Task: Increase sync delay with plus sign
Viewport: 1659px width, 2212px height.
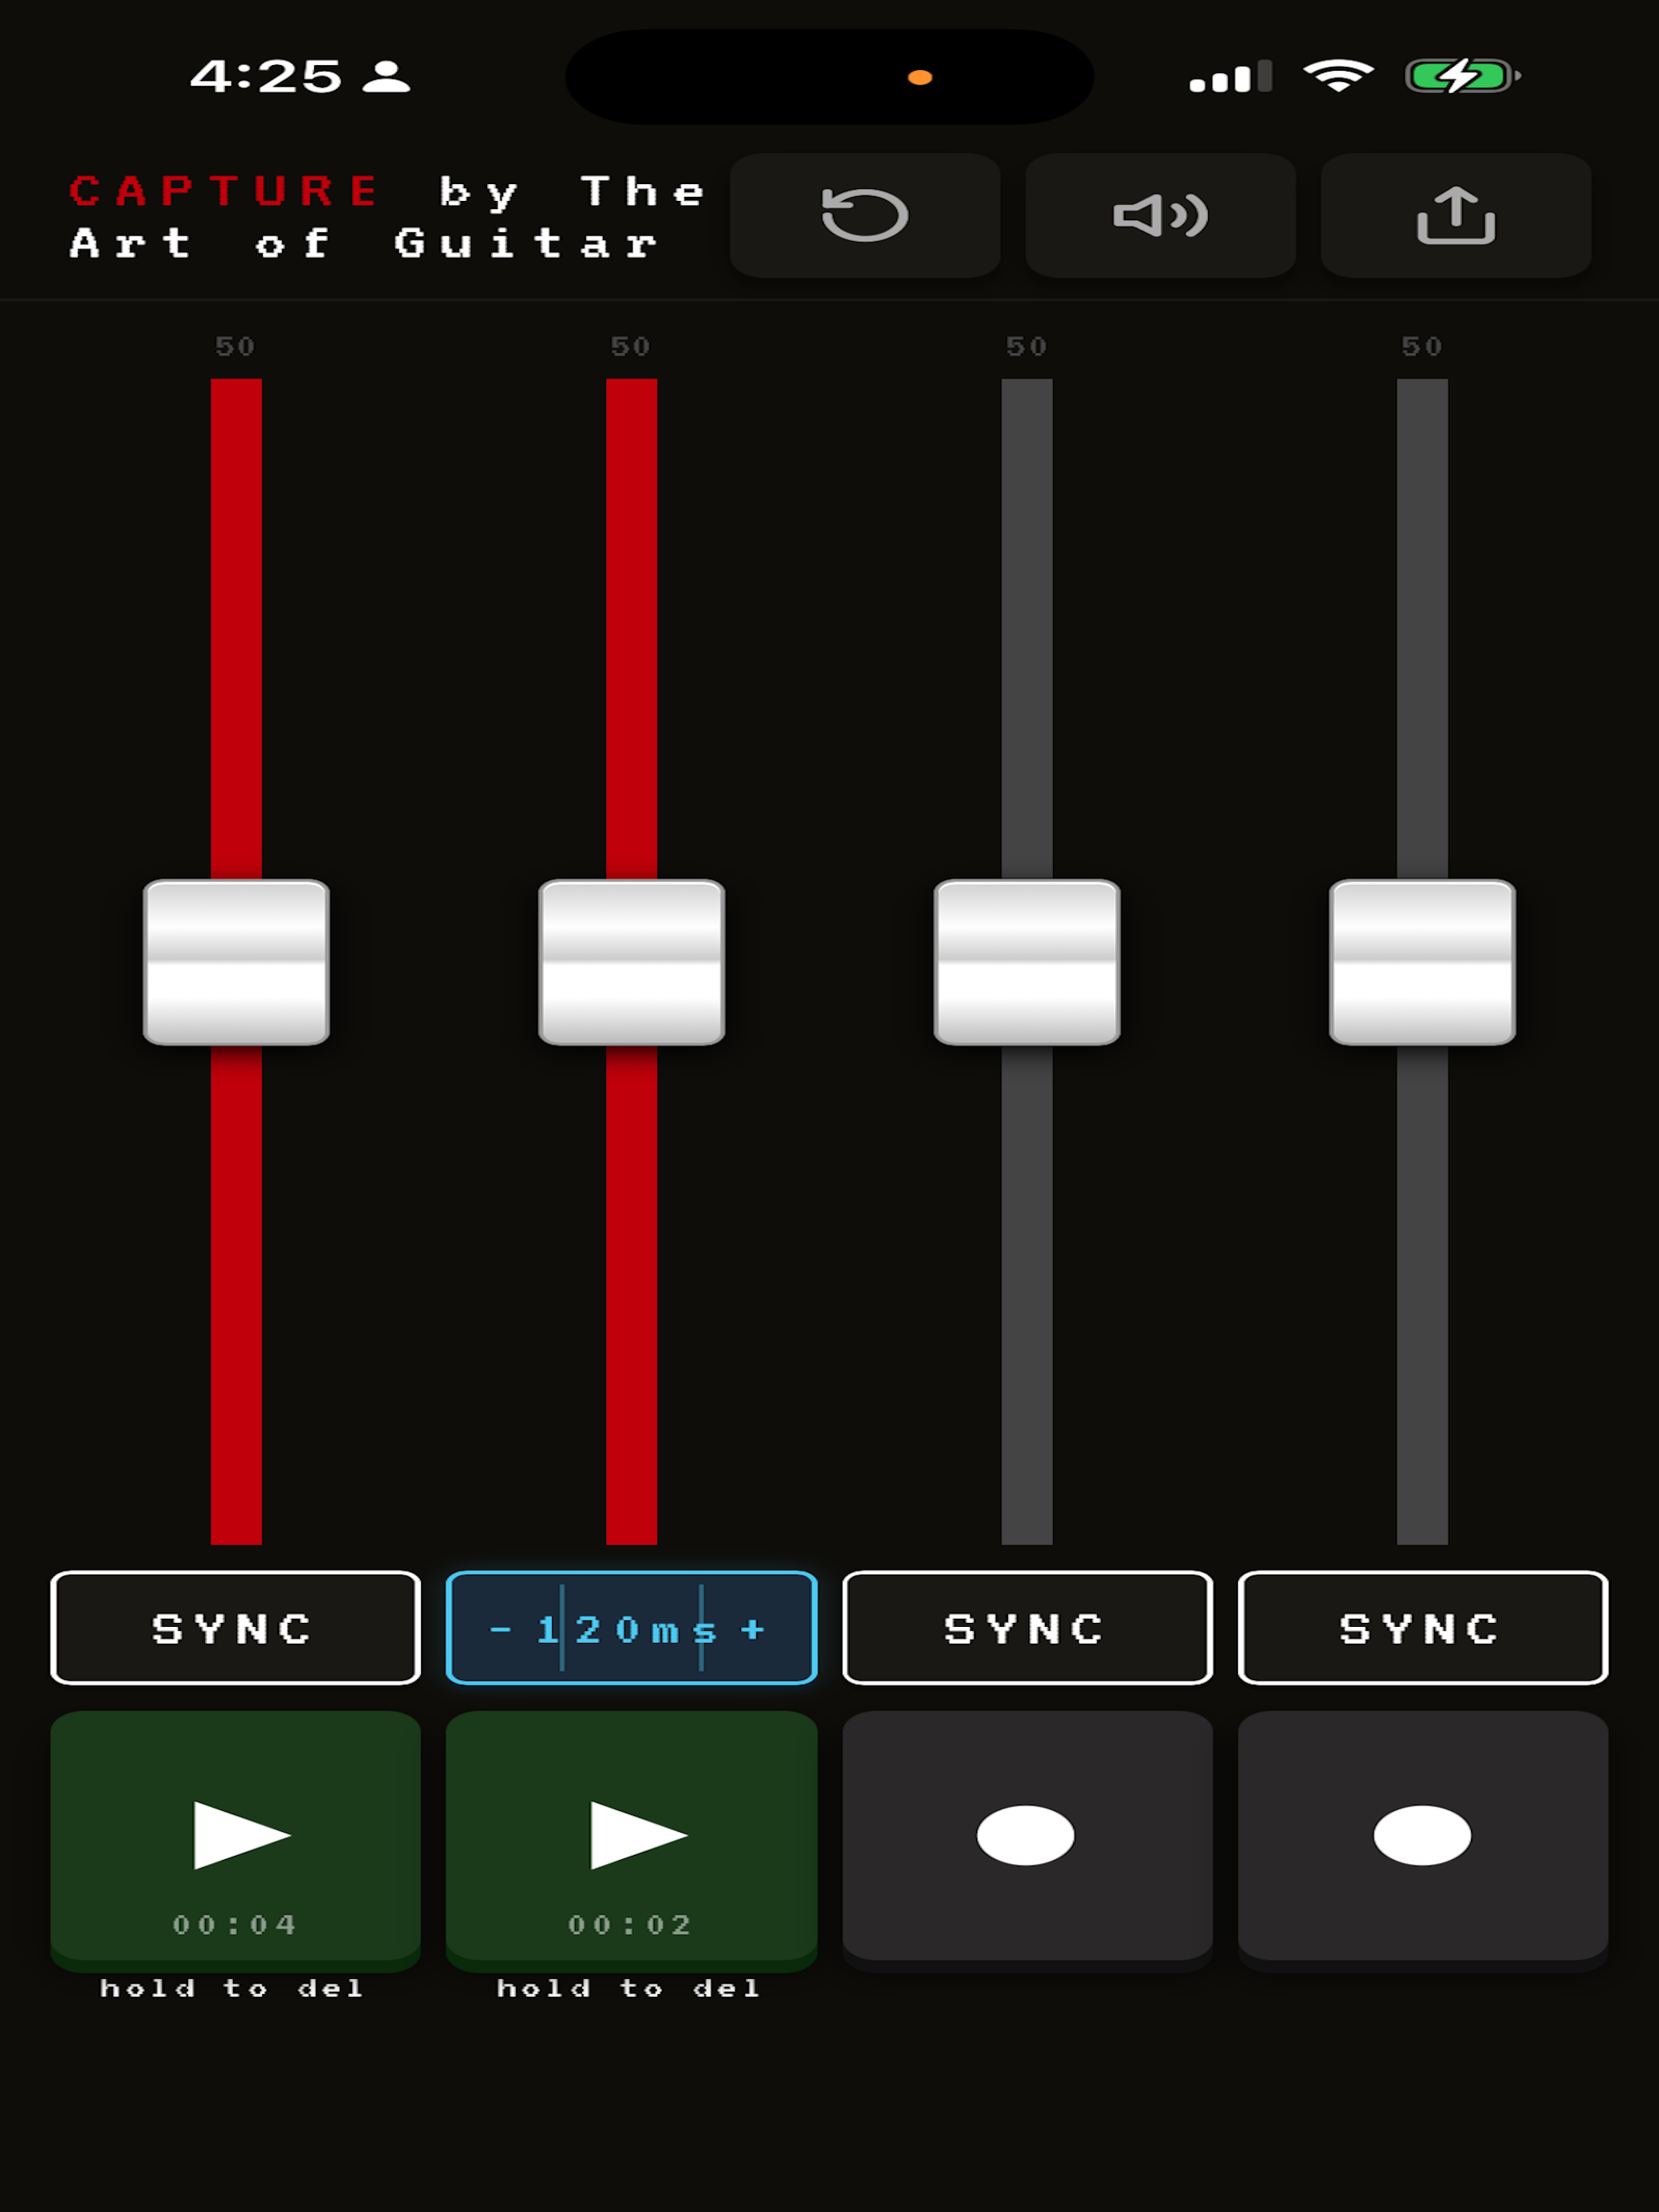Action: (753, 1630)
